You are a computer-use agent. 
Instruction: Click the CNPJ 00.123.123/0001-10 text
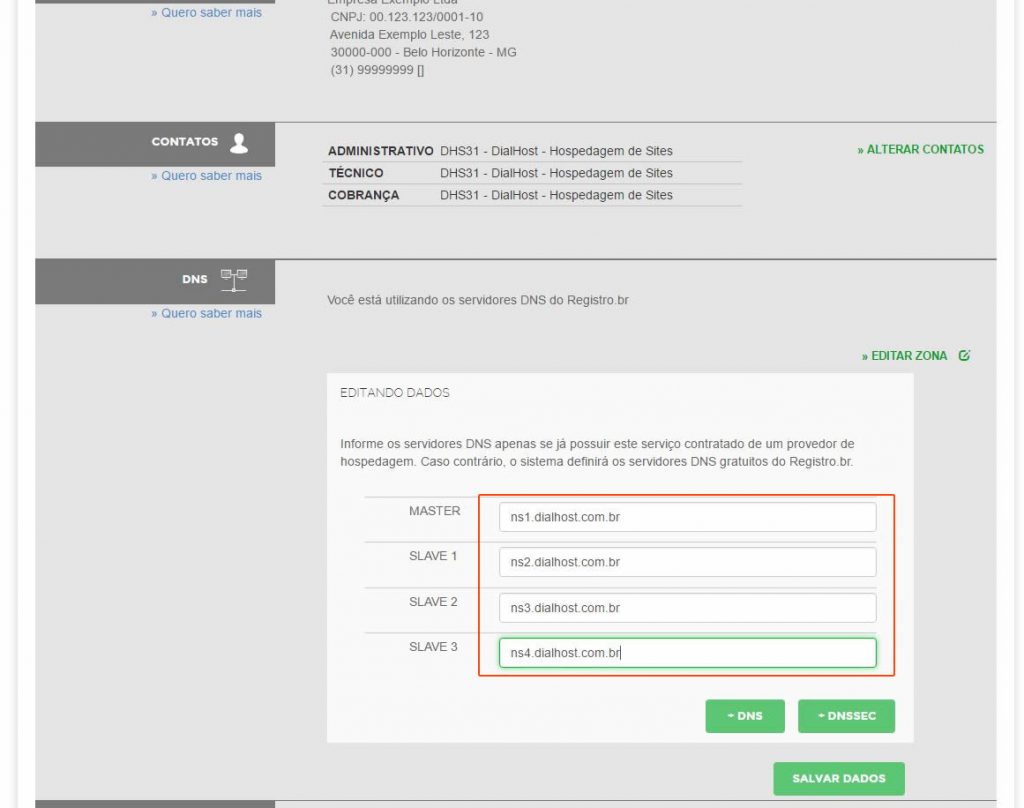[406, 17]
